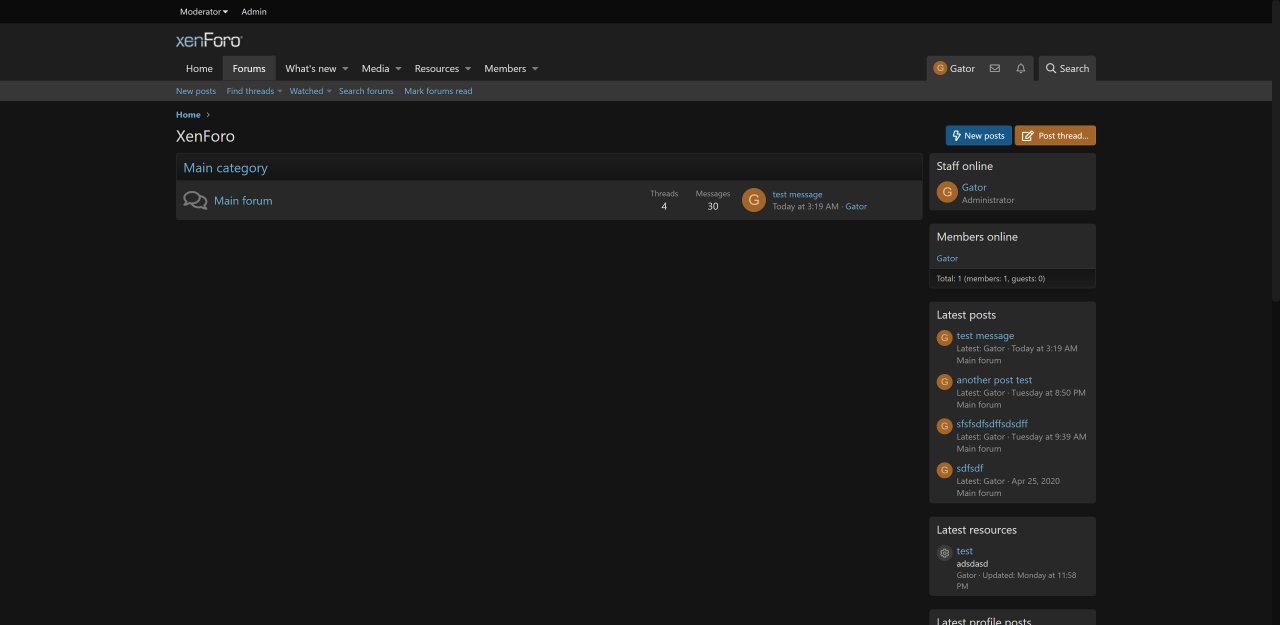Click the New posts sub-navigation link
This screenshot has width=1280, height=625.
click(x=196, y=91)
